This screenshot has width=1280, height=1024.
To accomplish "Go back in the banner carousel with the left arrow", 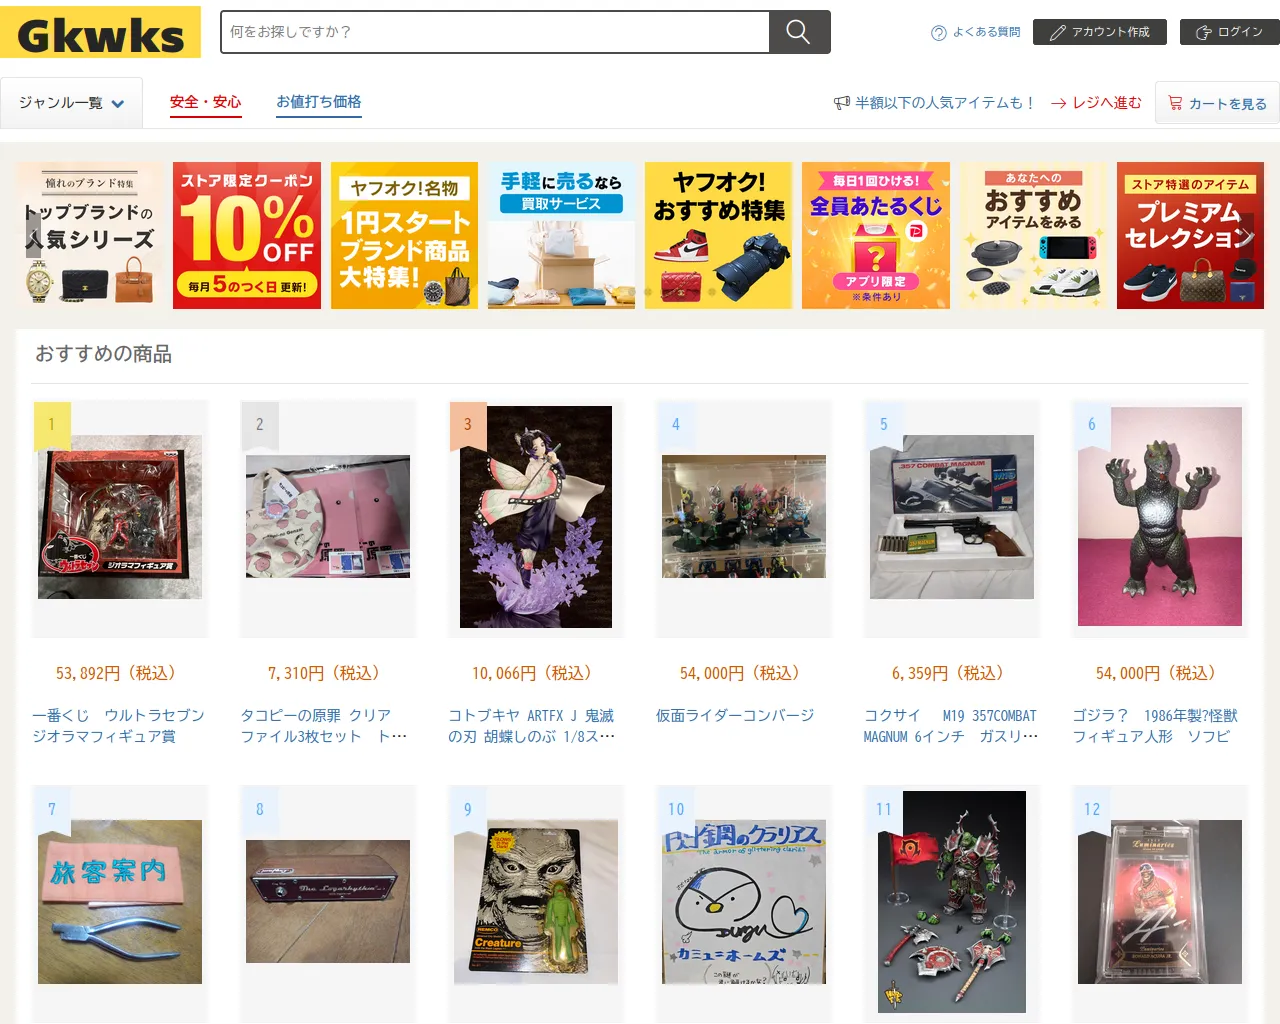I will (x=33, y=236).
